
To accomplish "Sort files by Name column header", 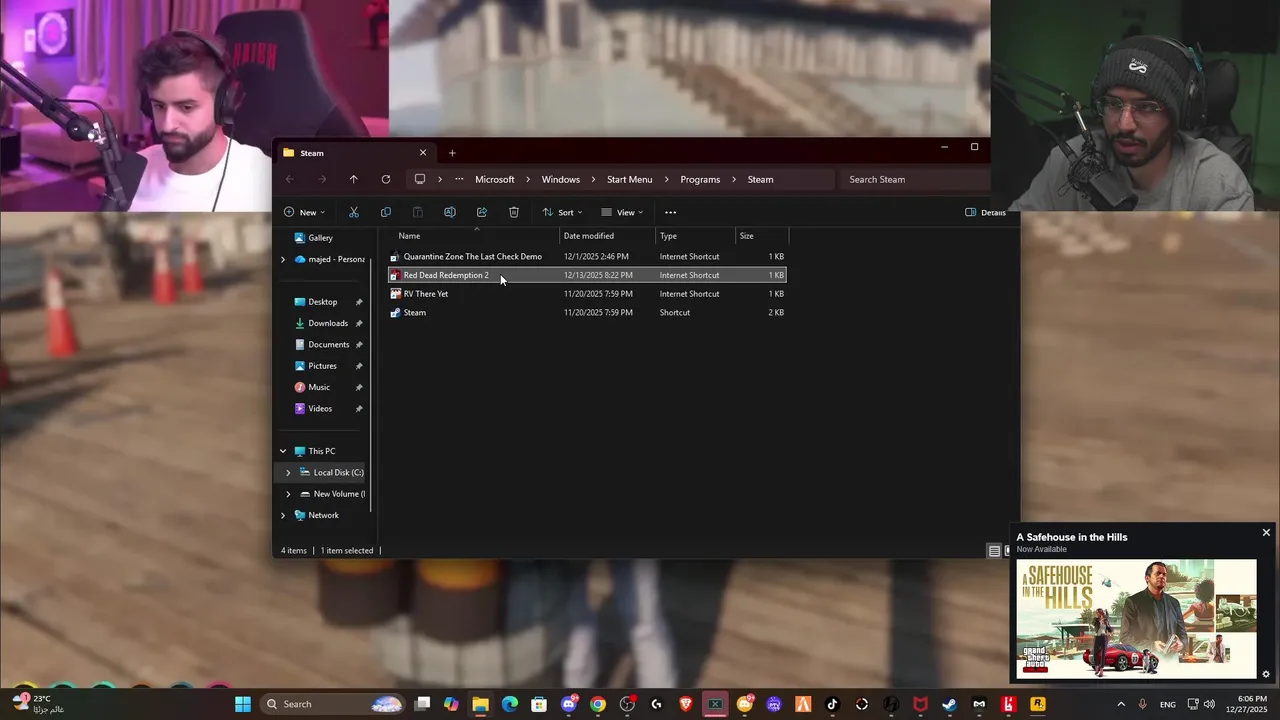I will tap(474, 236).
